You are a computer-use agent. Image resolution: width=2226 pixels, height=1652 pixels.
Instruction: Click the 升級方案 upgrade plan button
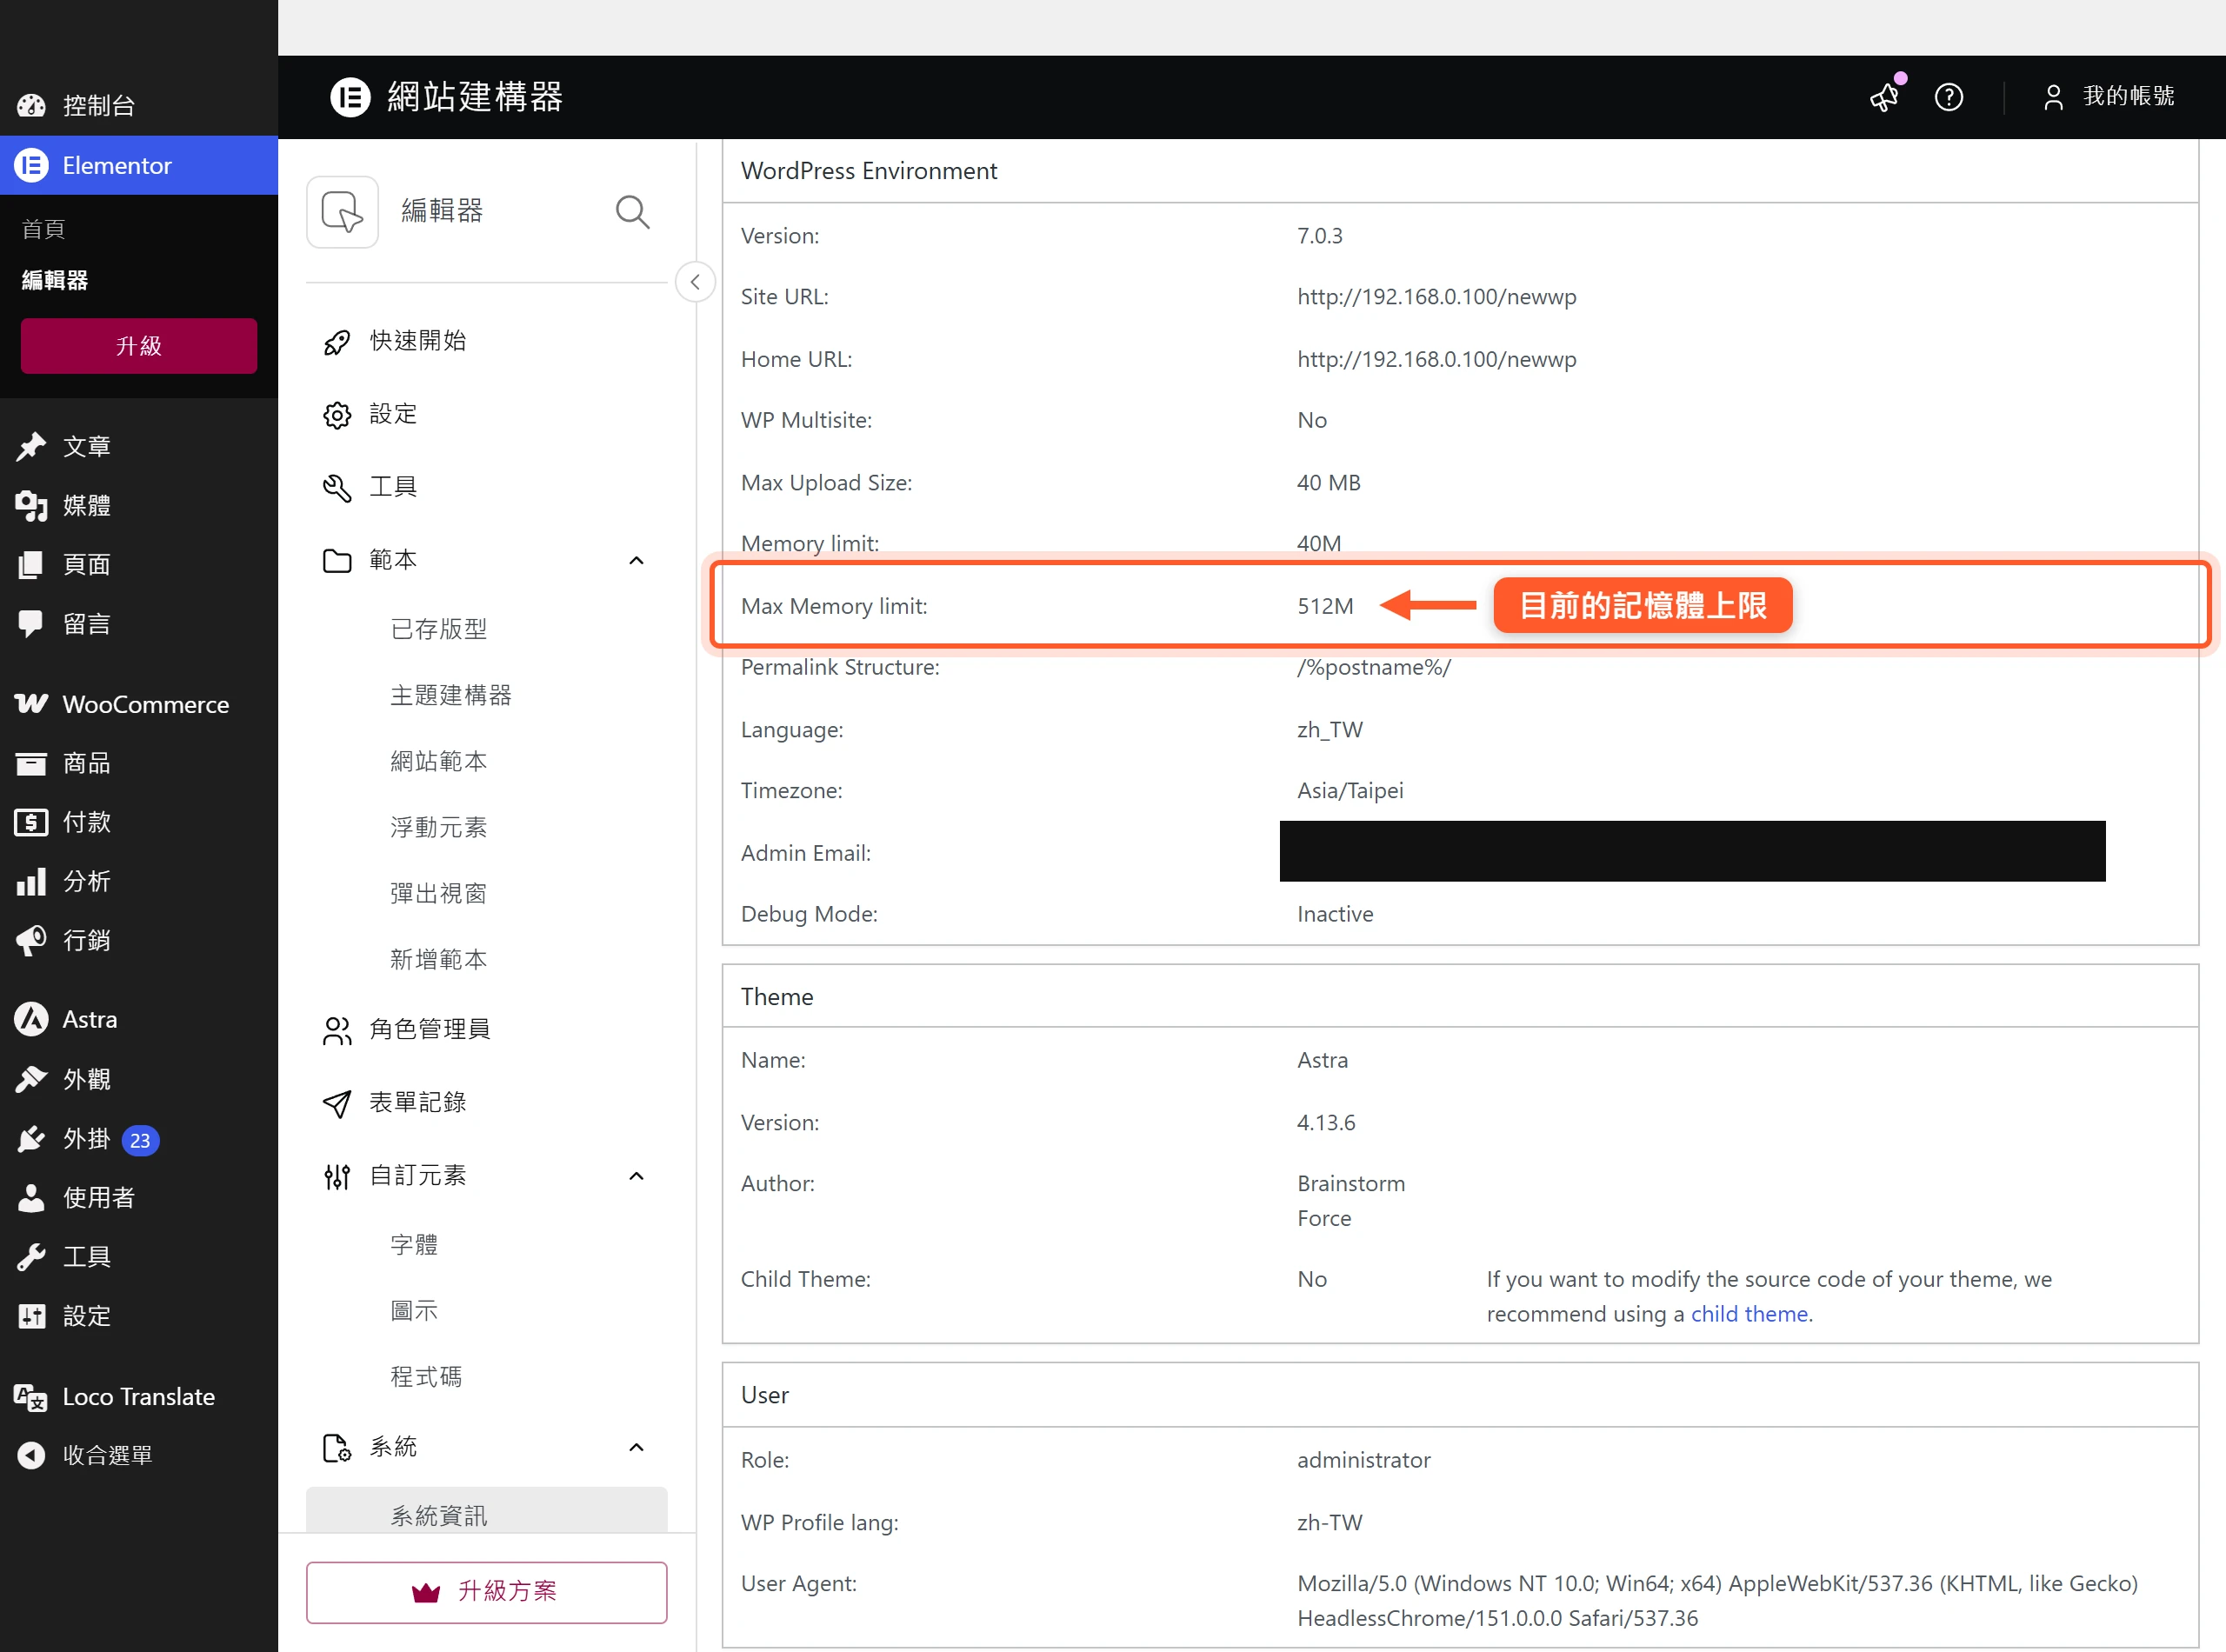point(486,1591)
